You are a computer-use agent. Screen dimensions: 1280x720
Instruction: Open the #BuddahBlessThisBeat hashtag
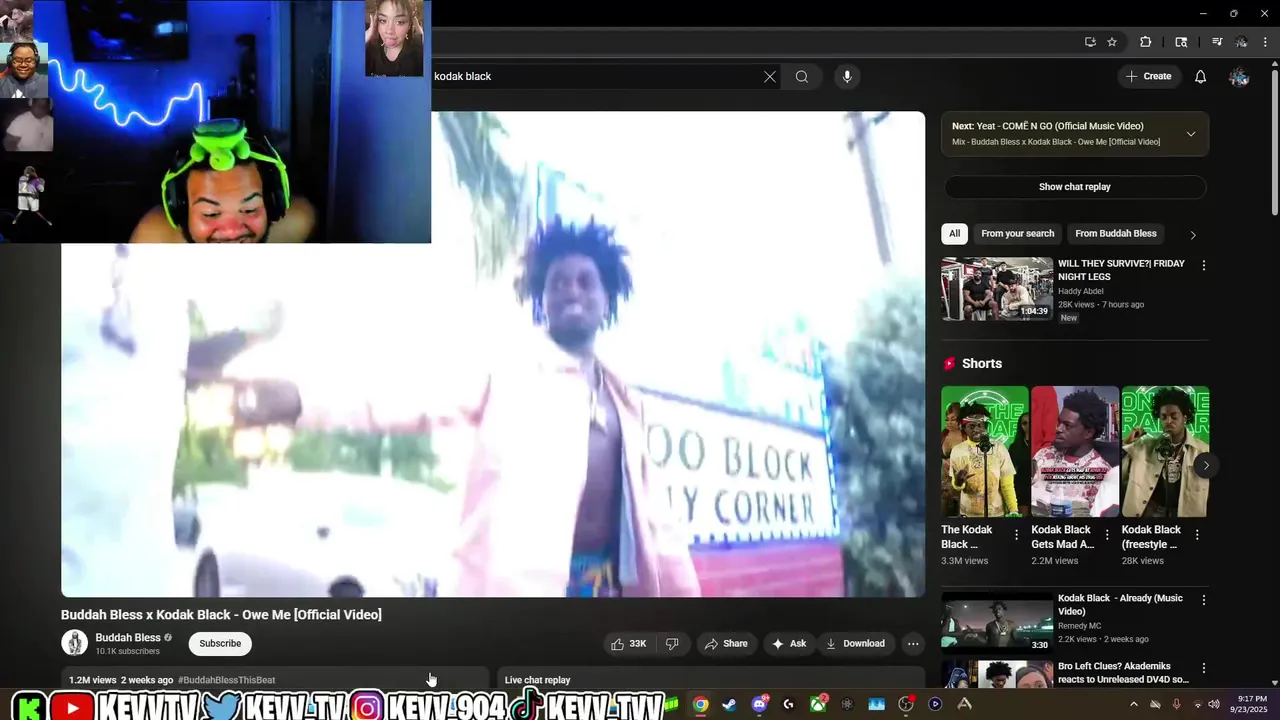click(227, 680)
